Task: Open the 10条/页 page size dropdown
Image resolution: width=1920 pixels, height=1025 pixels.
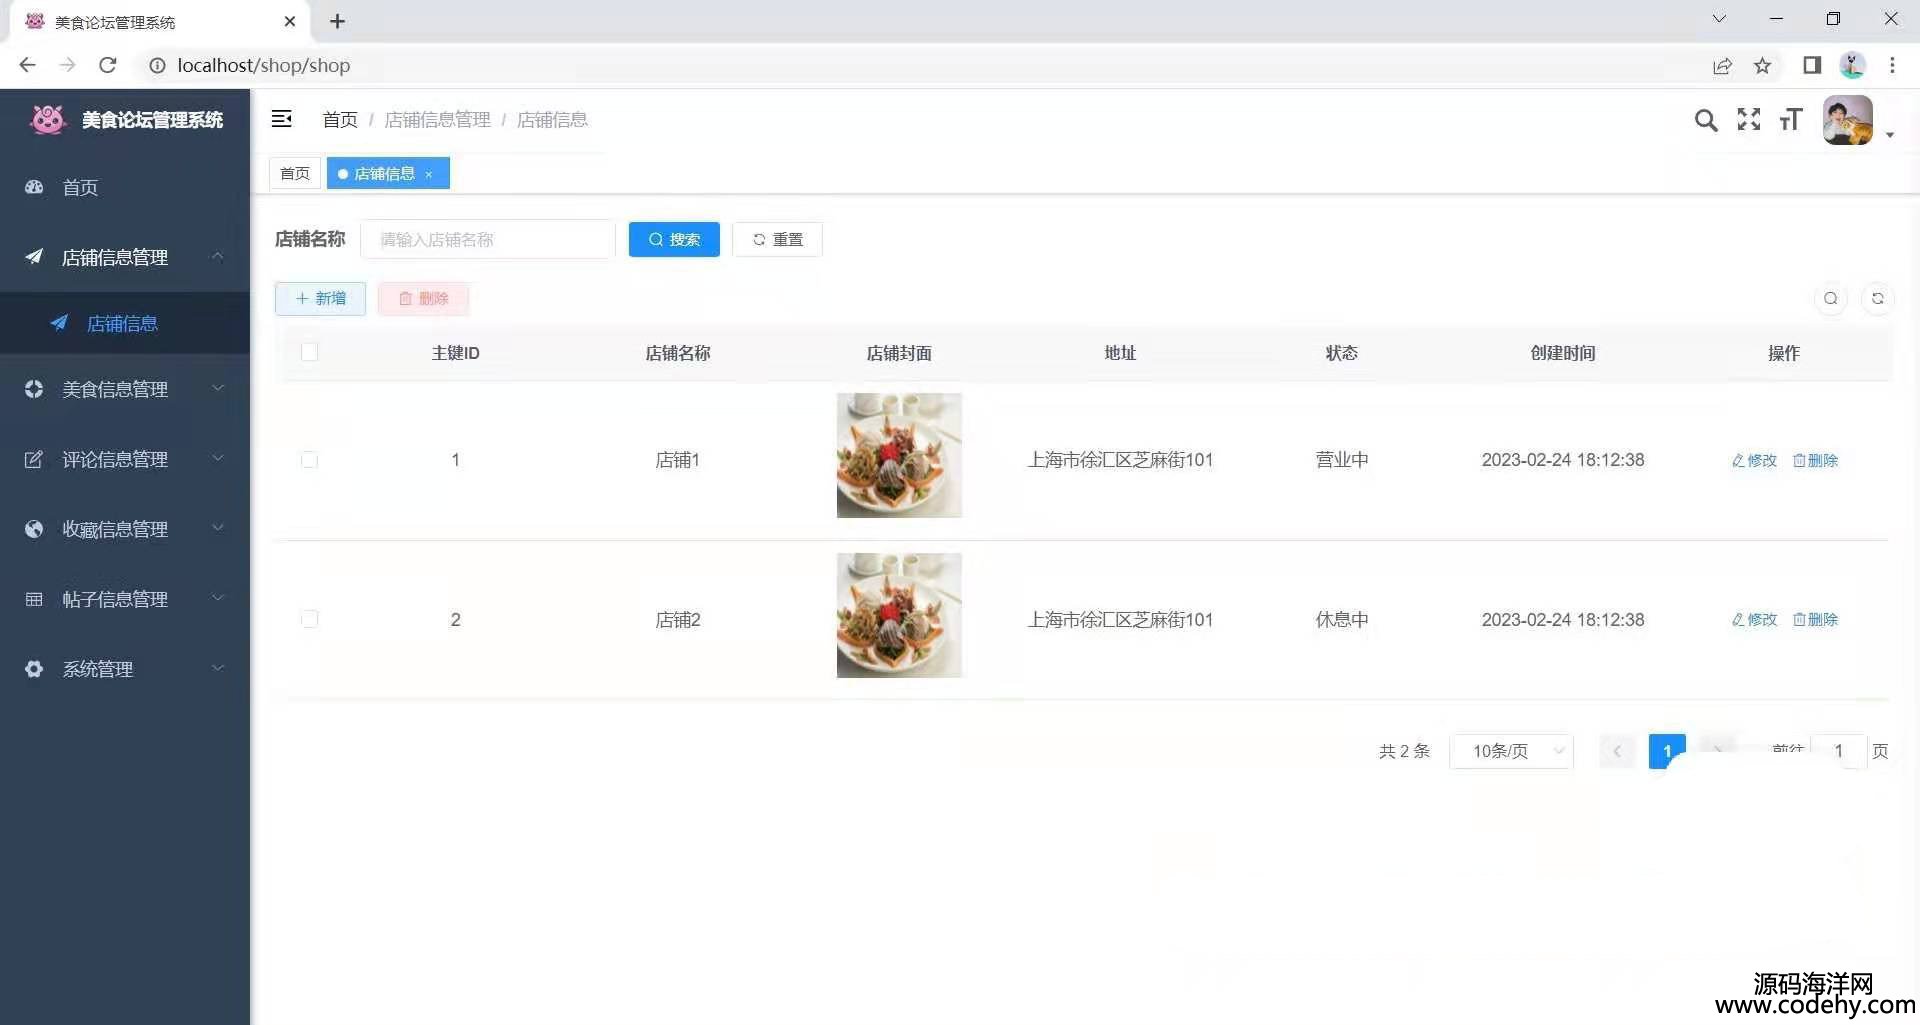Action: (x=1511, y=751)
